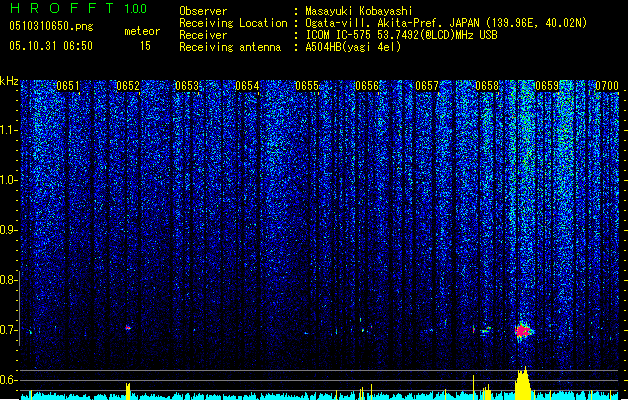Viewport: 629px width, 400px height.
Task: Click the yellow power spike at 0652
Action: 128,391
